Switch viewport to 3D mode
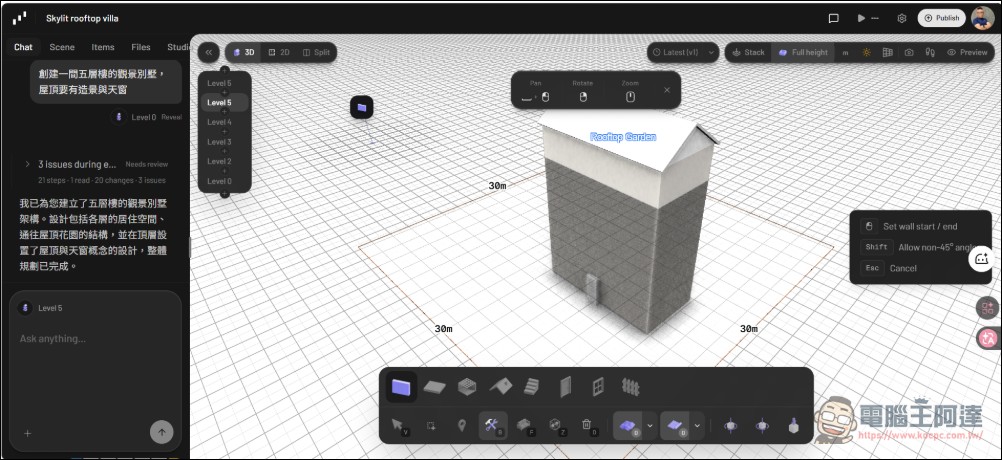Image resolution: width=1002 pixels, height=460 pixels. pos(243,52)
